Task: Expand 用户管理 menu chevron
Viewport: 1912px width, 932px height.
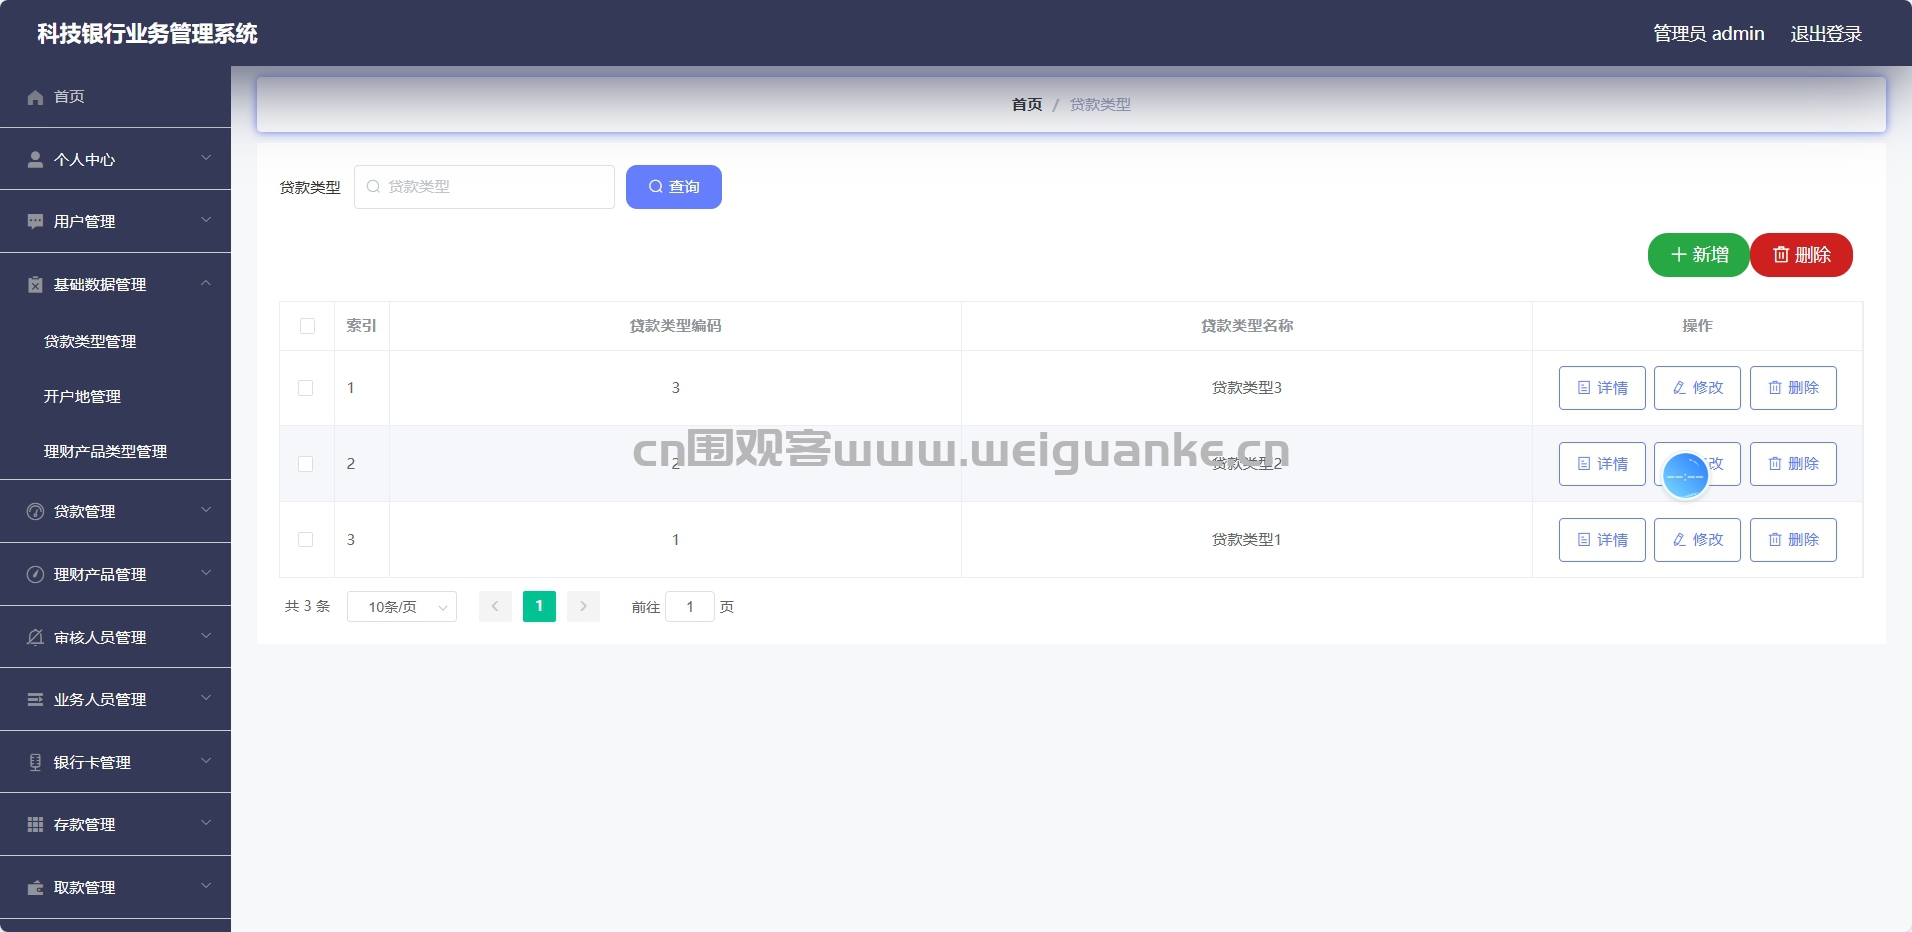Action: coord(206,220)
